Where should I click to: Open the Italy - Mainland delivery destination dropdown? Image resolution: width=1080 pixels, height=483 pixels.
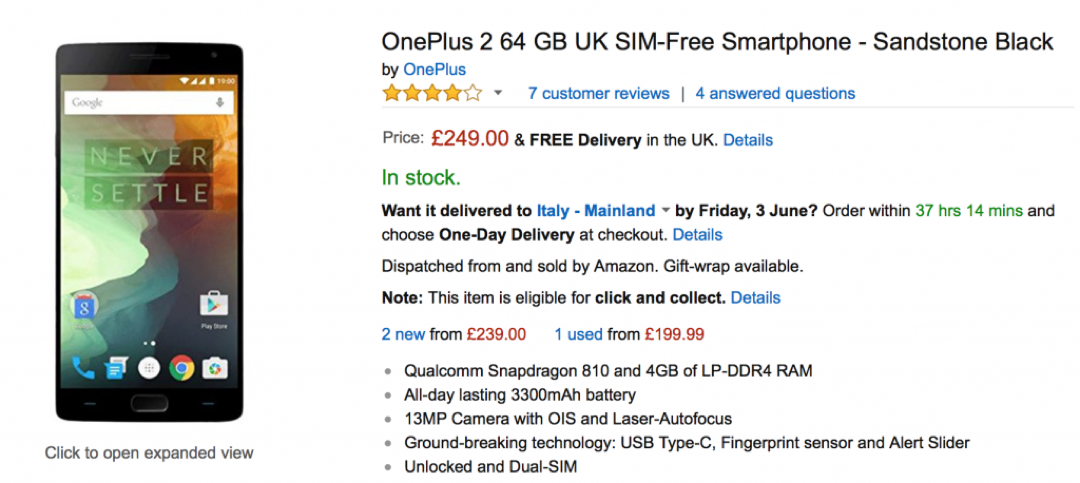(x=596, y=211)
